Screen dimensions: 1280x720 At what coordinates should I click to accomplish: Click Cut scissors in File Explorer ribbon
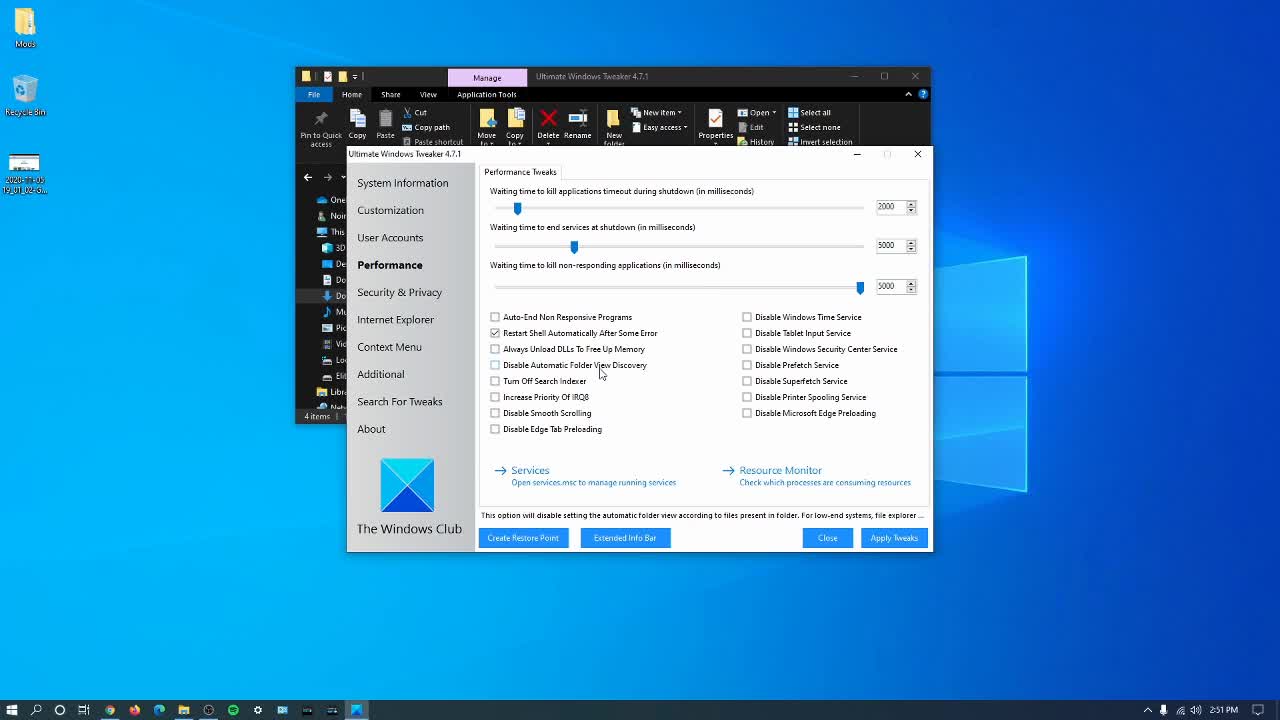pos(408,112)
